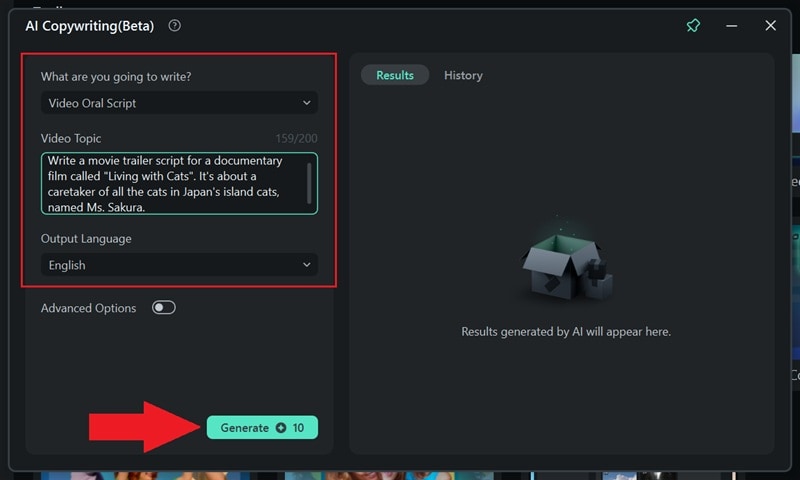This screenshot has height=480, width=800.
Task: Click the Video Topic text box scrollbar
Action: pos(309,183)
